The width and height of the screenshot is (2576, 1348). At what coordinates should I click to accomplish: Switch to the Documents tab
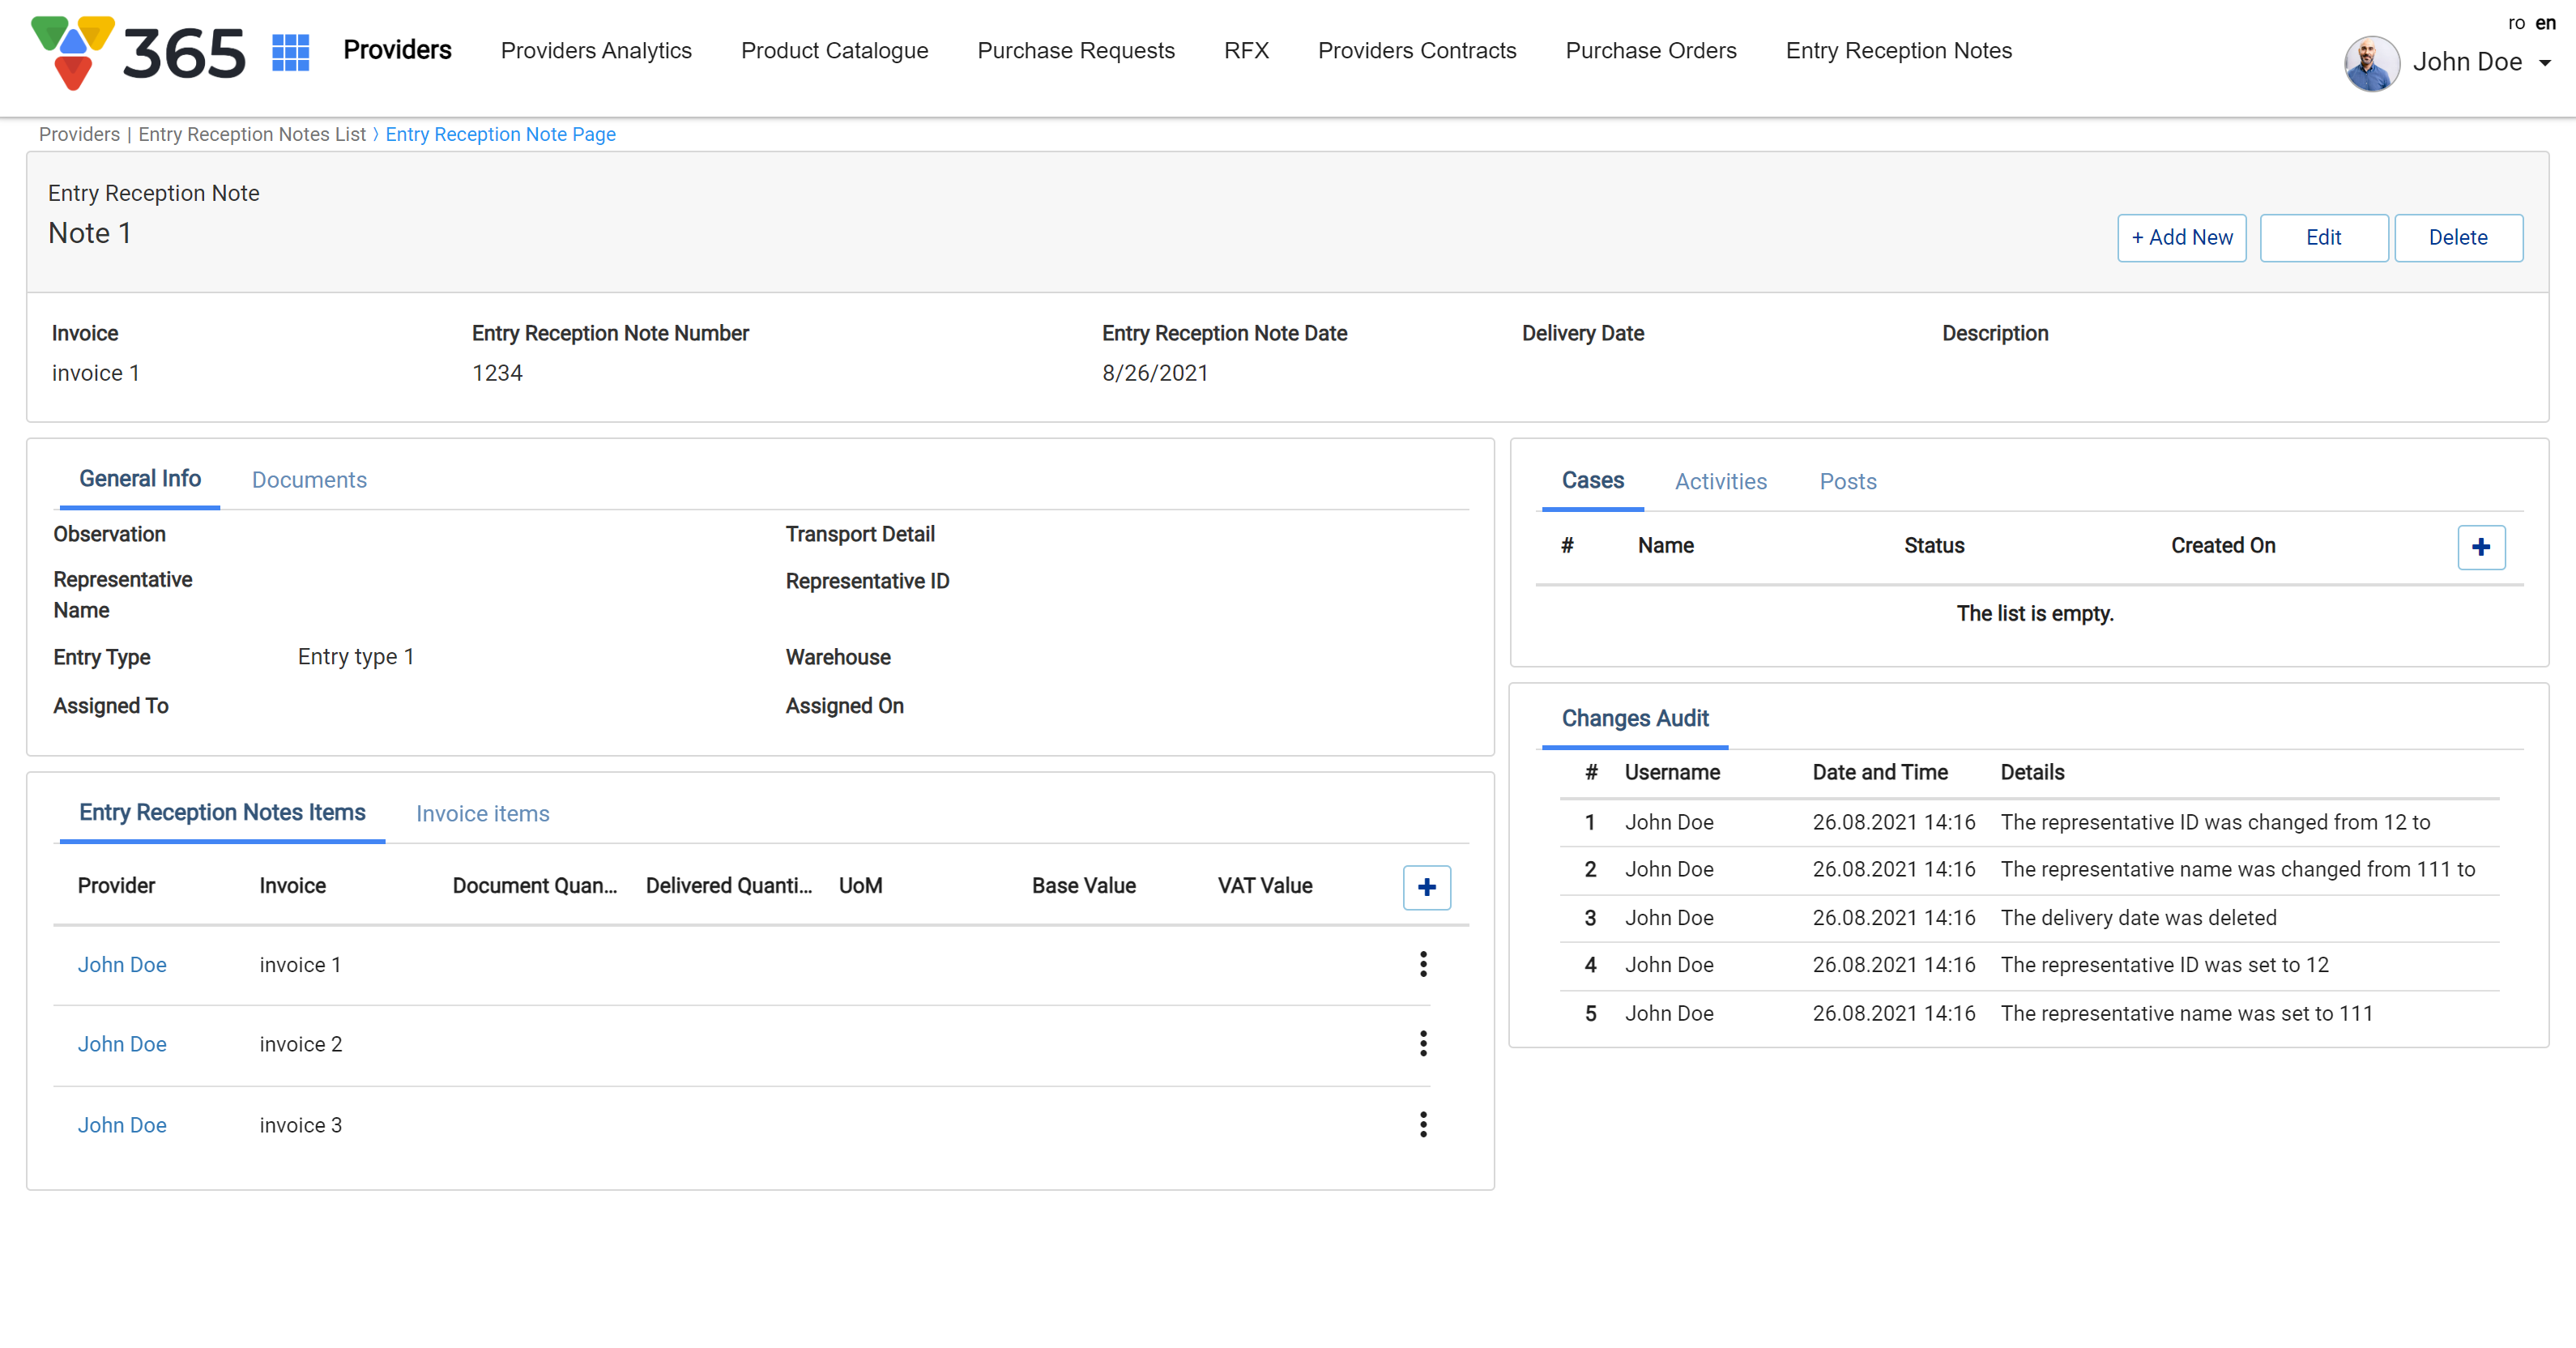tap(309, 480)
